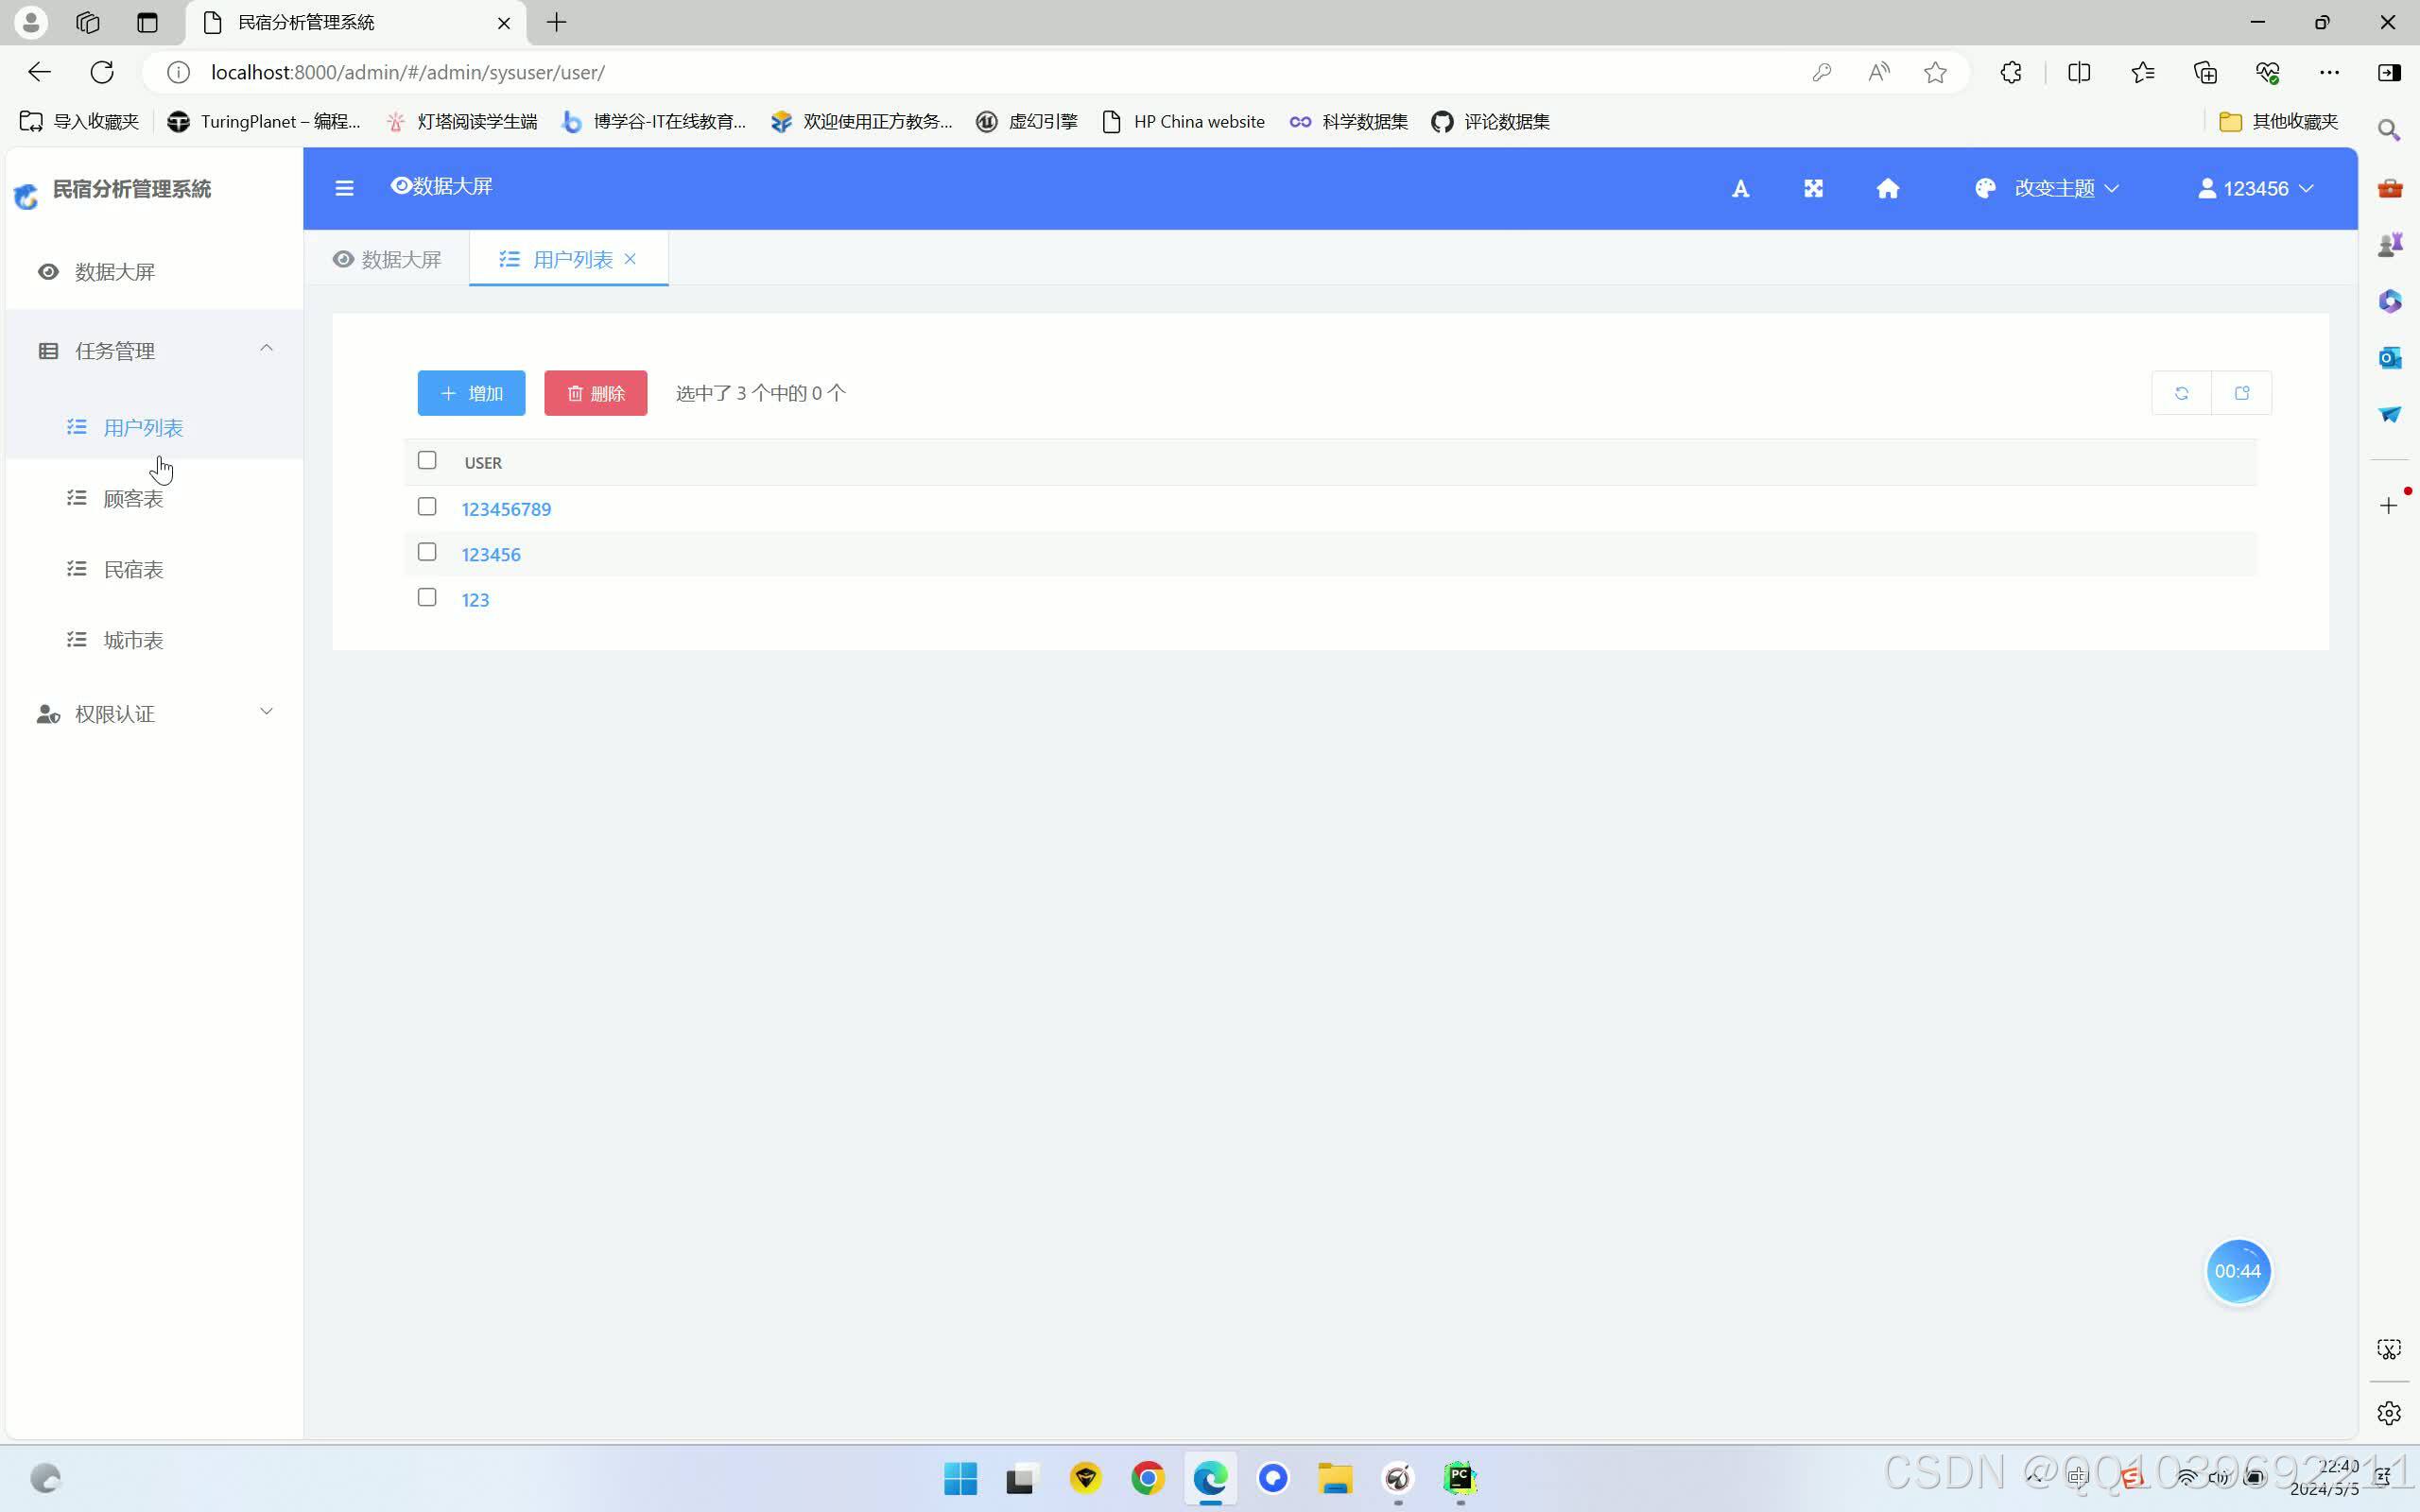Open the TuringPlanet bookmark
This screenshot has width=2420, height=1512.
(x=264, y=121)
